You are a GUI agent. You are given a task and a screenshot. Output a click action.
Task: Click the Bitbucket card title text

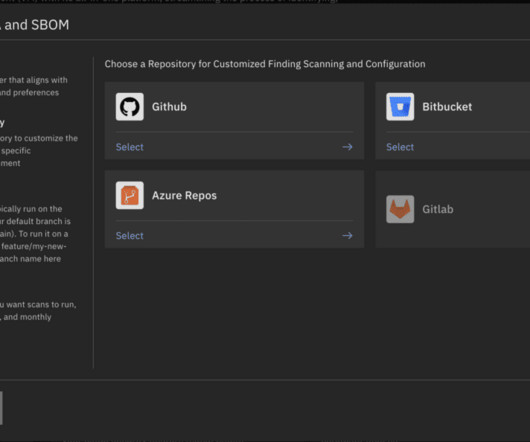[447, 107]
